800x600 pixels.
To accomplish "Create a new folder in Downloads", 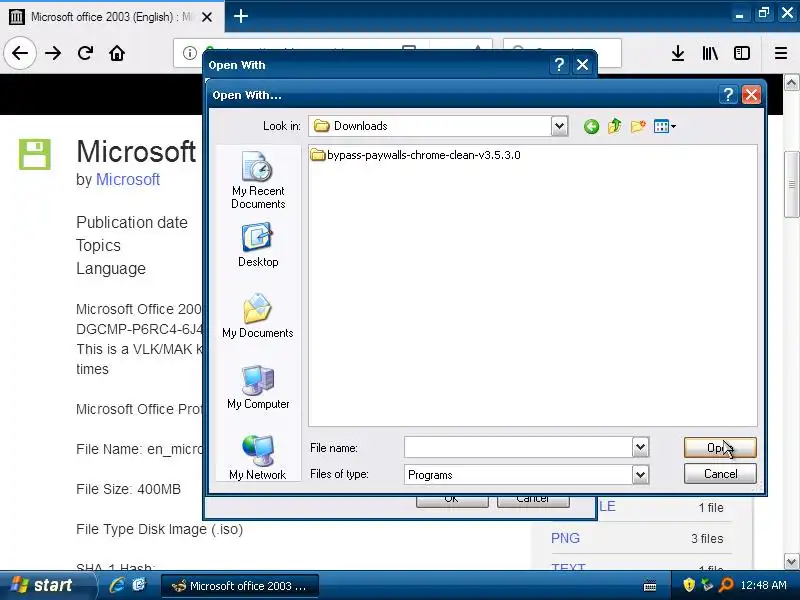I will pyautogui.click(x=638, y=126).
